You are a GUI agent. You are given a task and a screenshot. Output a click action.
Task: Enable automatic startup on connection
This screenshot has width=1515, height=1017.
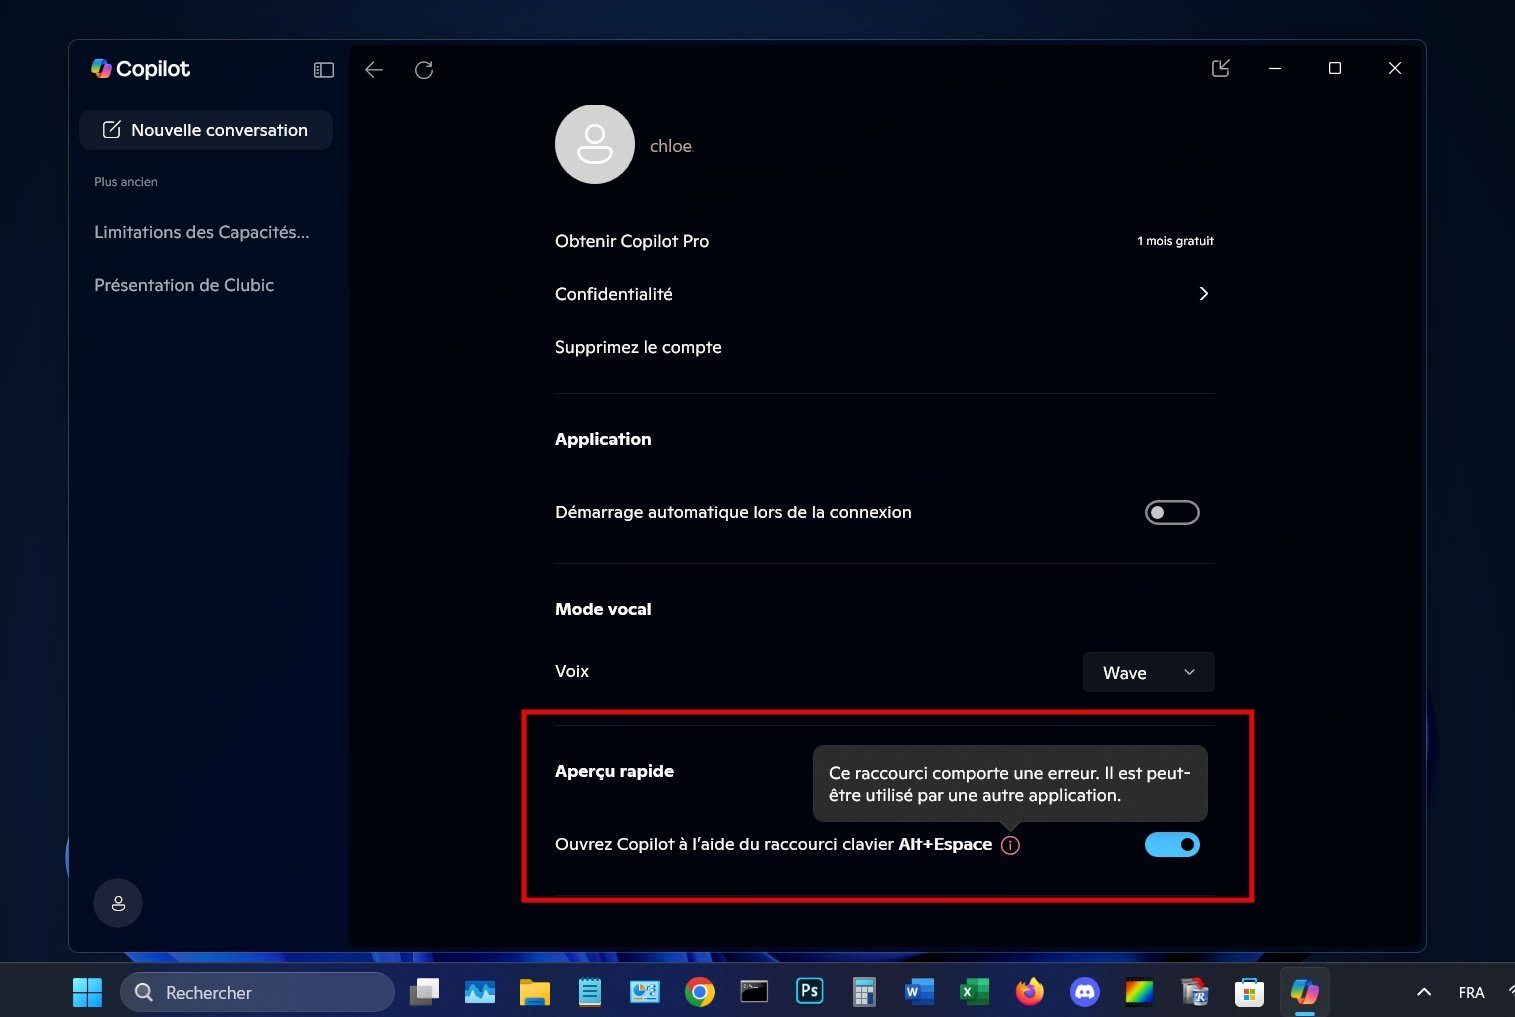click(1171, 511)
